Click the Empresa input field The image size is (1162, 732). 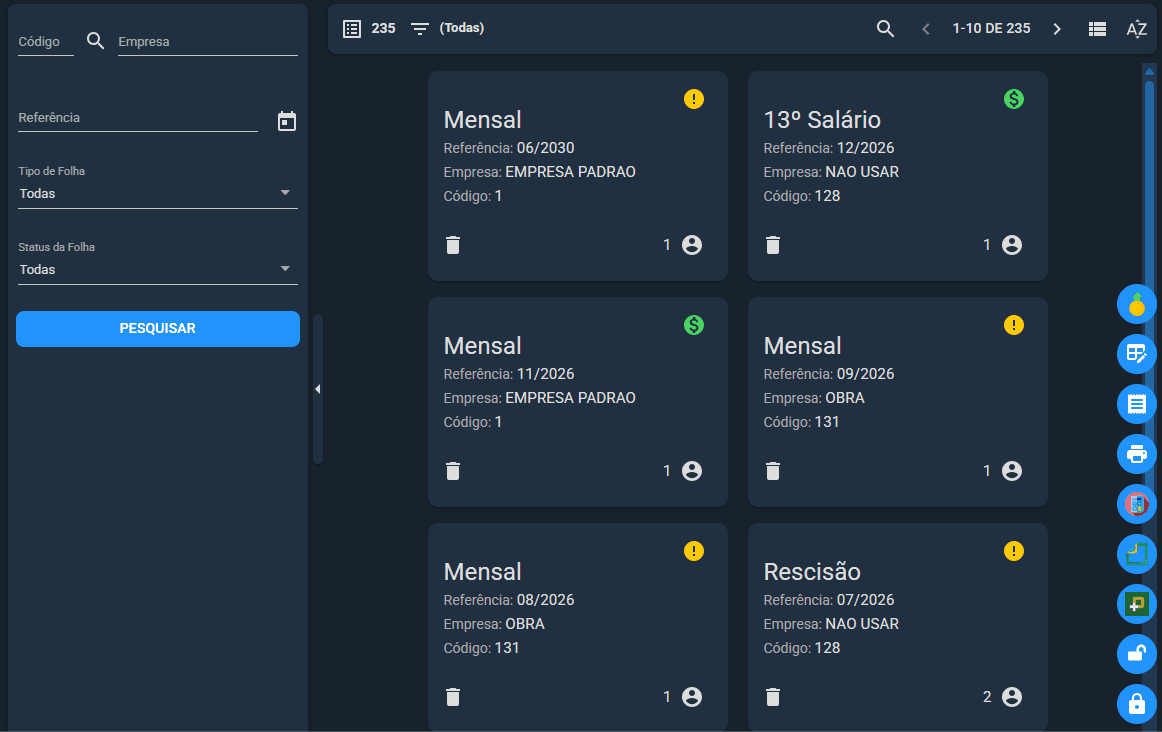pos(208,42)
